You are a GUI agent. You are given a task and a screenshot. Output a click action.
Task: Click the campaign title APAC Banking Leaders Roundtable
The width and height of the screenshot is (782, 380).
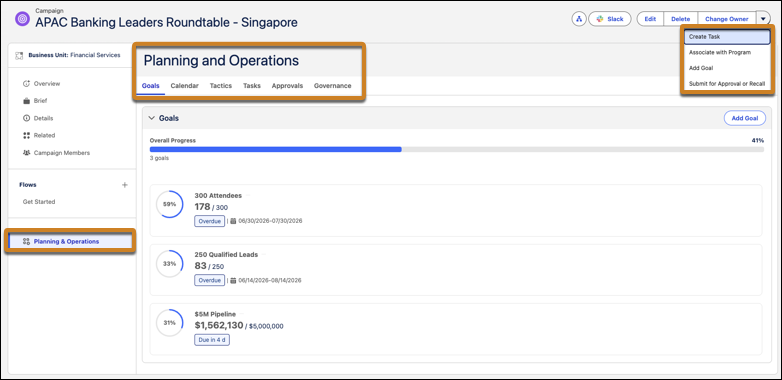(x=167, y=22)
